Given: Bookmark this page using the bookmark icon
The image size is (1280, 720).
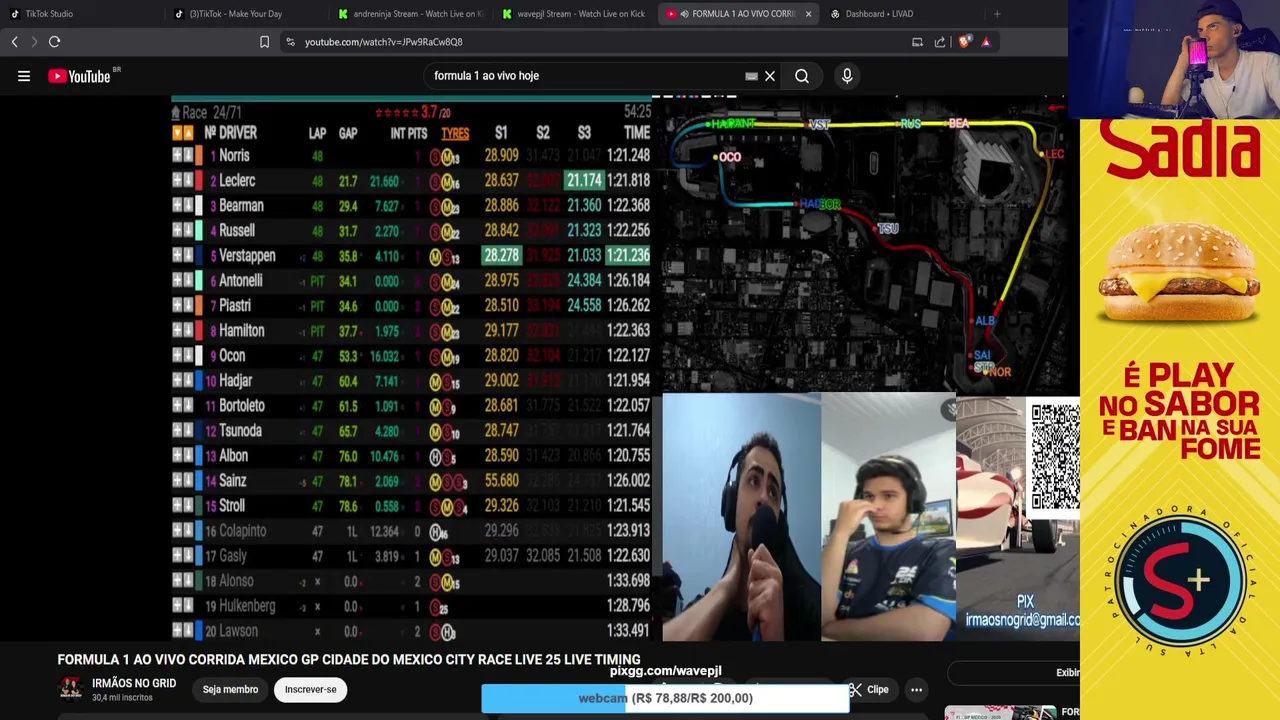Looking at the screenshot, I should click(264, 42).
